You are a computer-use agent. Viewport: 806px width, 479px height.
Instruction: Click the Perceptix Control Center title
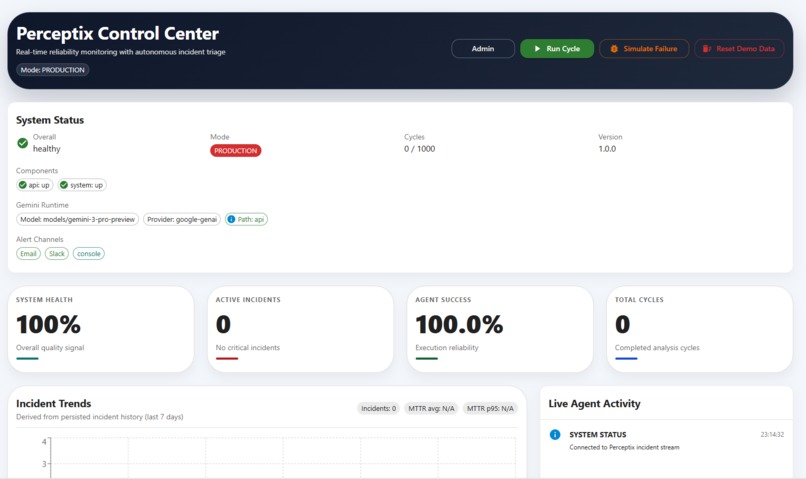(117, 34)
